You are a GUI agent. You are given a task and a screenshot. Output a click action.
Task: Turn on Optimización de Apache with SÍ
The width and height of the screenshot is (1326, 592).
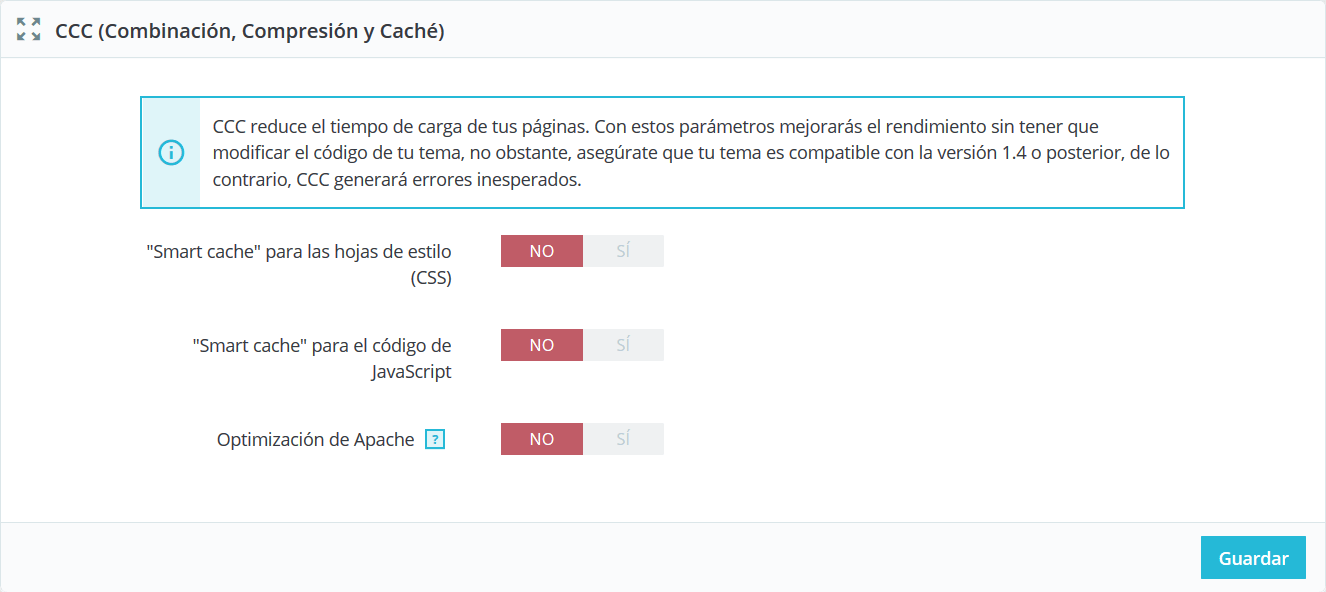point(623,439)
